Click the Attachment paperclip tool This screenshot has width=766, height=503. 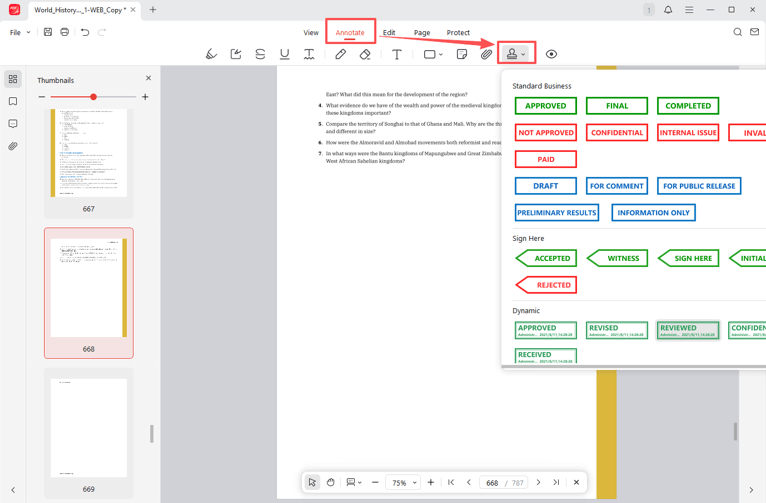point(486,54)
